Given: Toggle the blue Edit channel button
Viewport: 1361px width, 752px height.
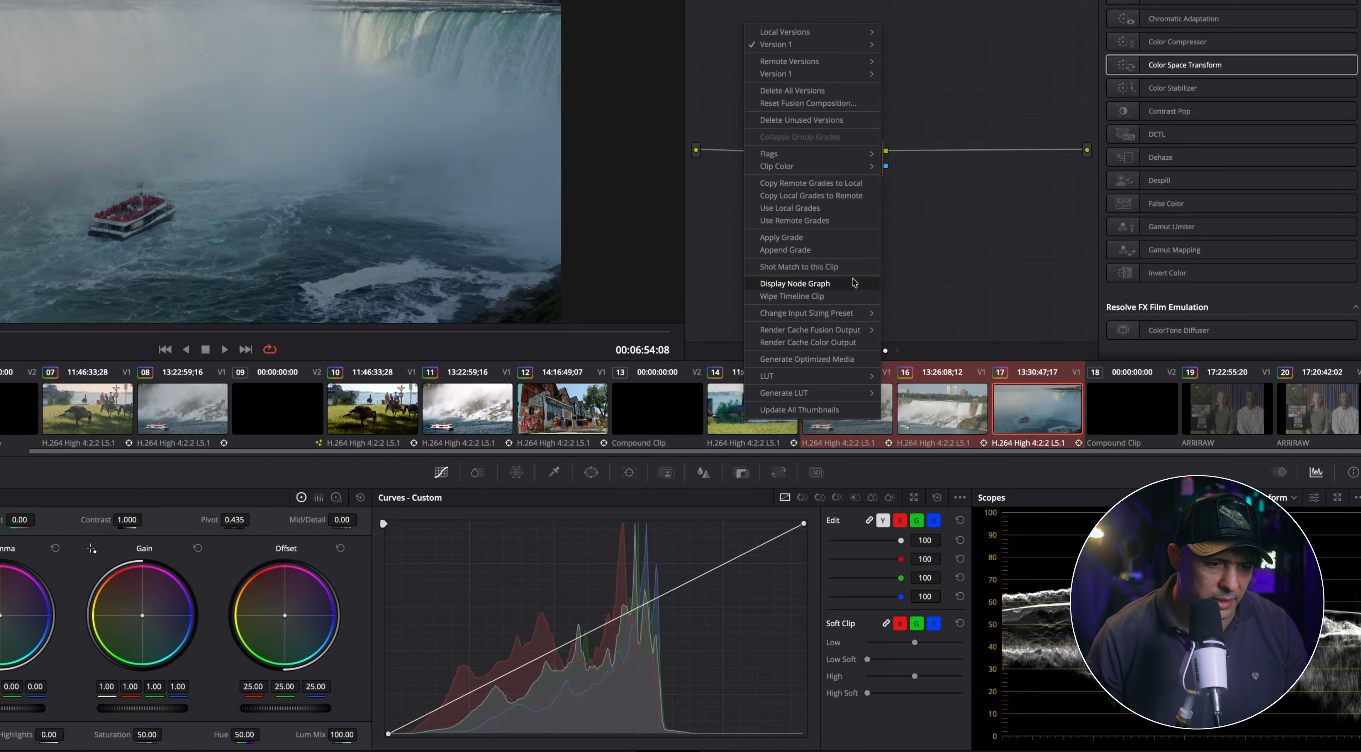Looking at the screenshot, I should click(x=933, y=520).
